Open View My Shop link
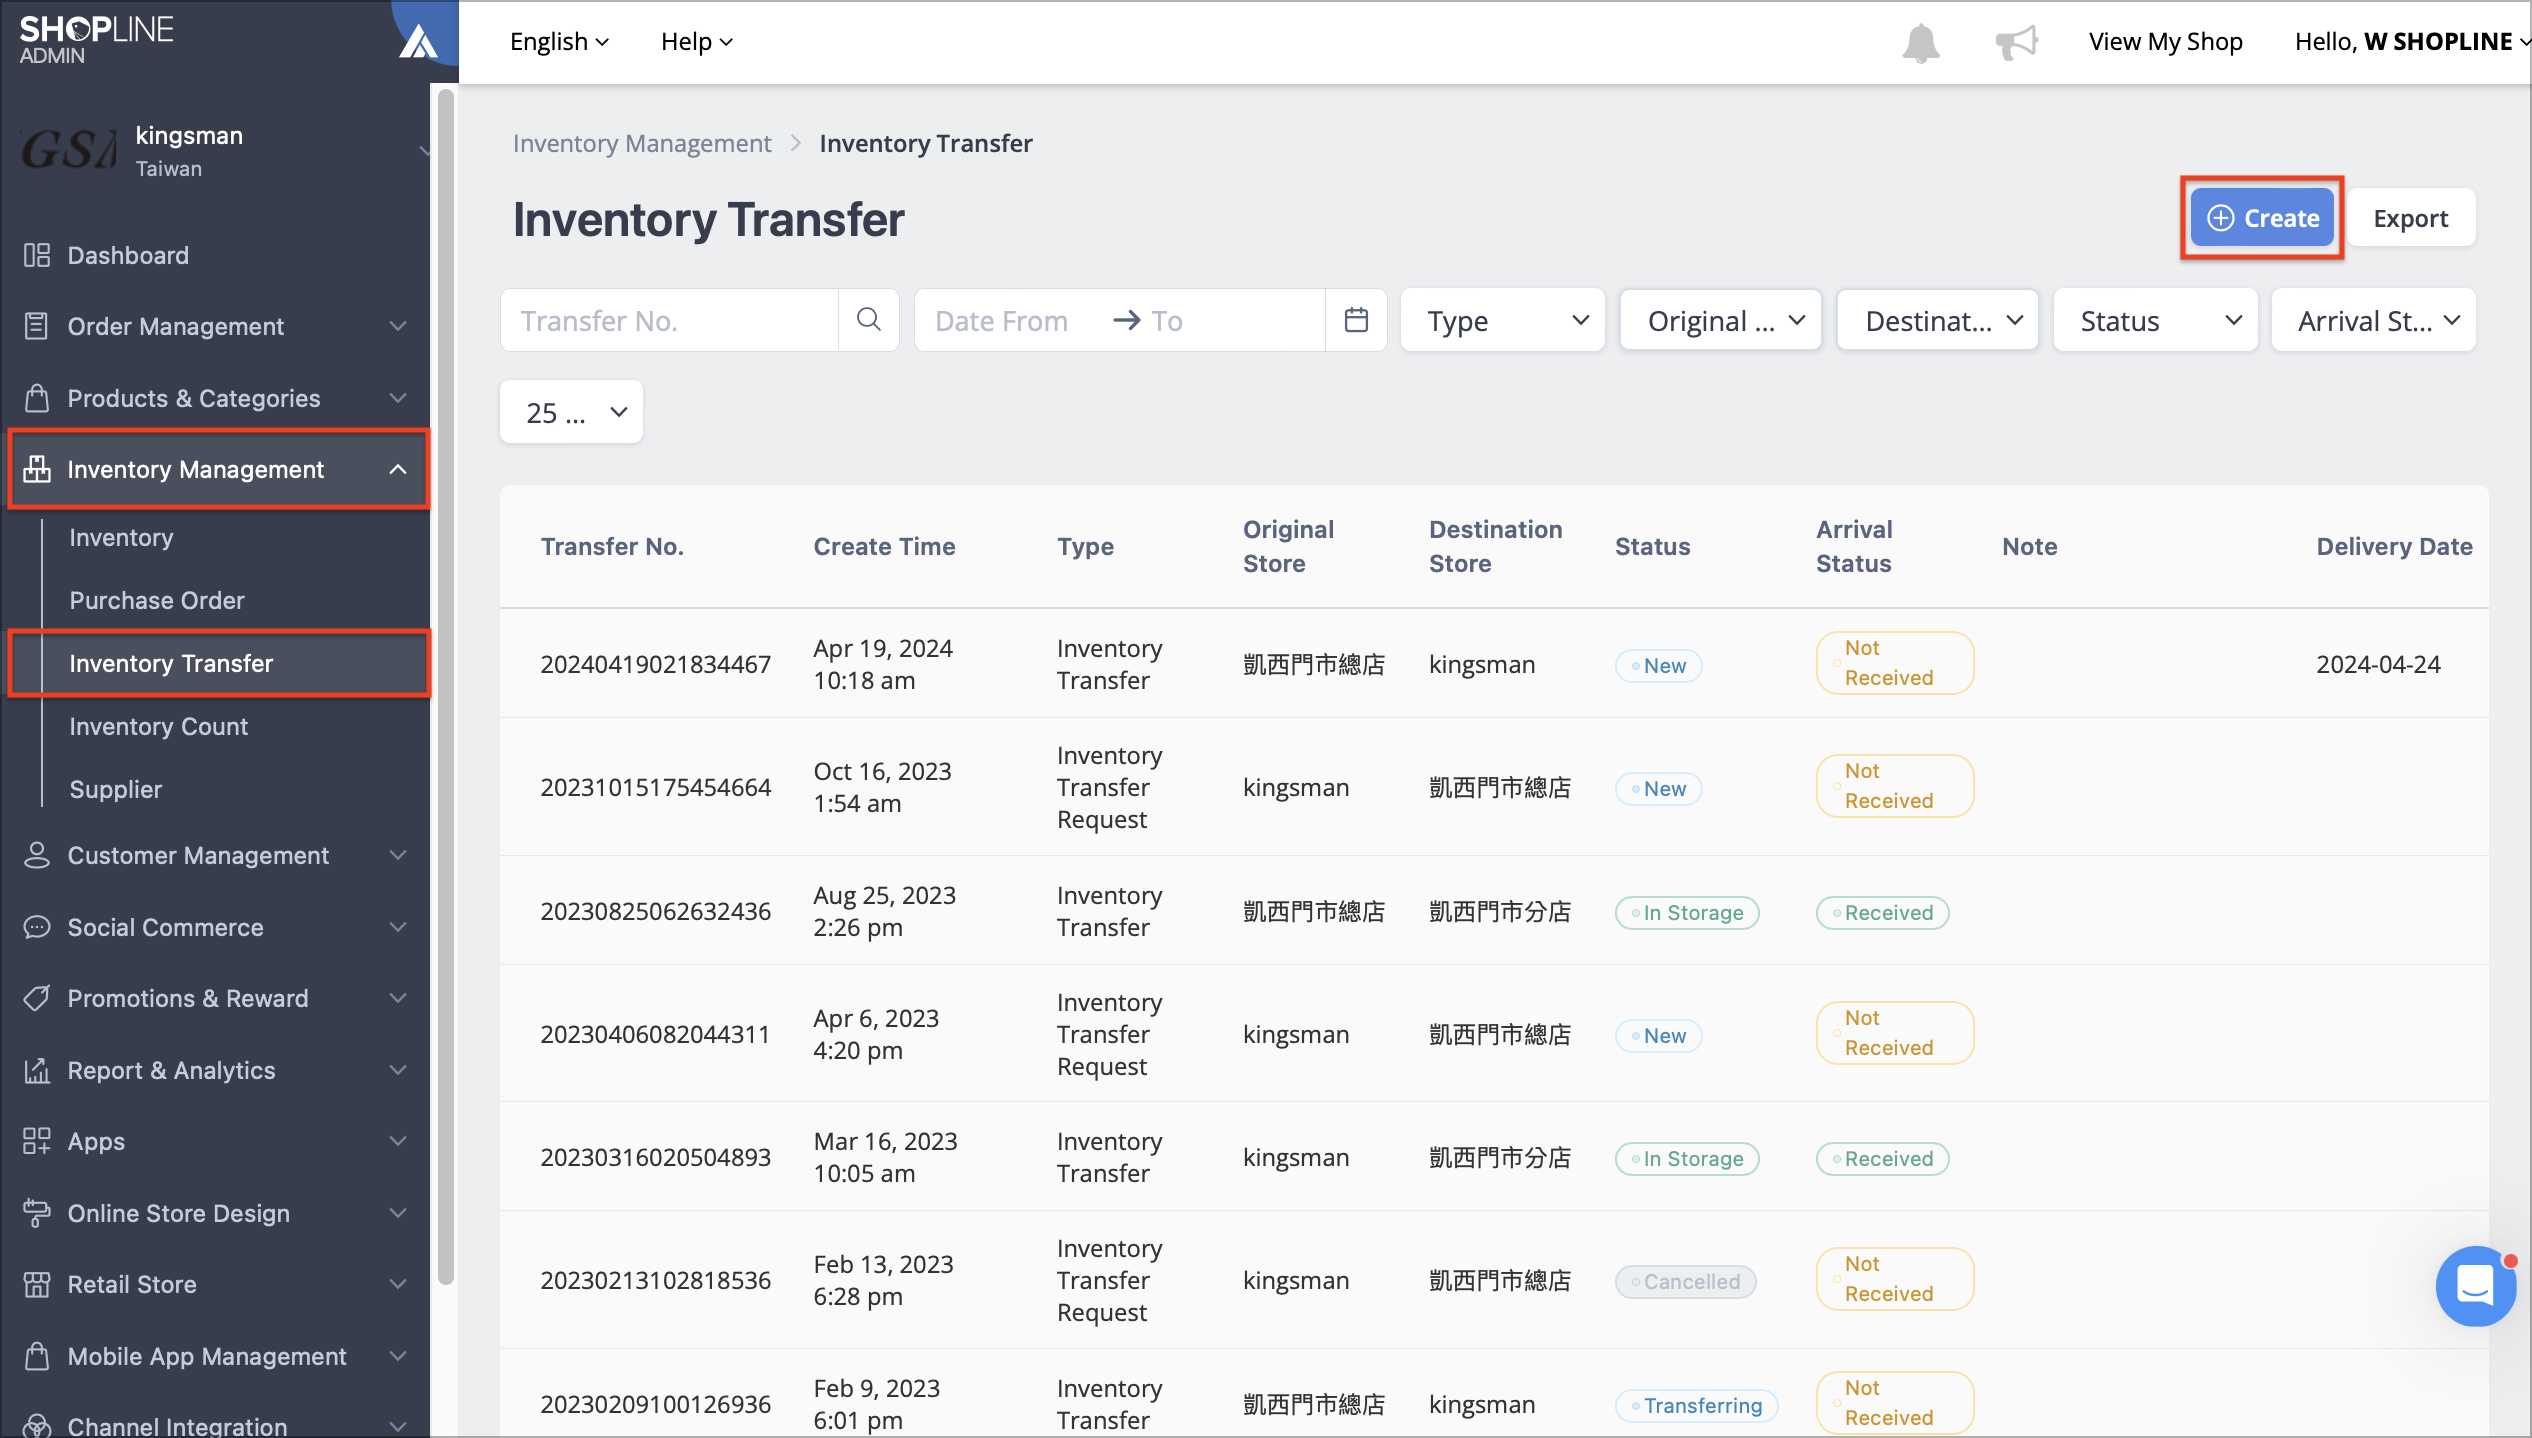The height and width of the screenshot is (1438, 2532). coord(2165,42)
